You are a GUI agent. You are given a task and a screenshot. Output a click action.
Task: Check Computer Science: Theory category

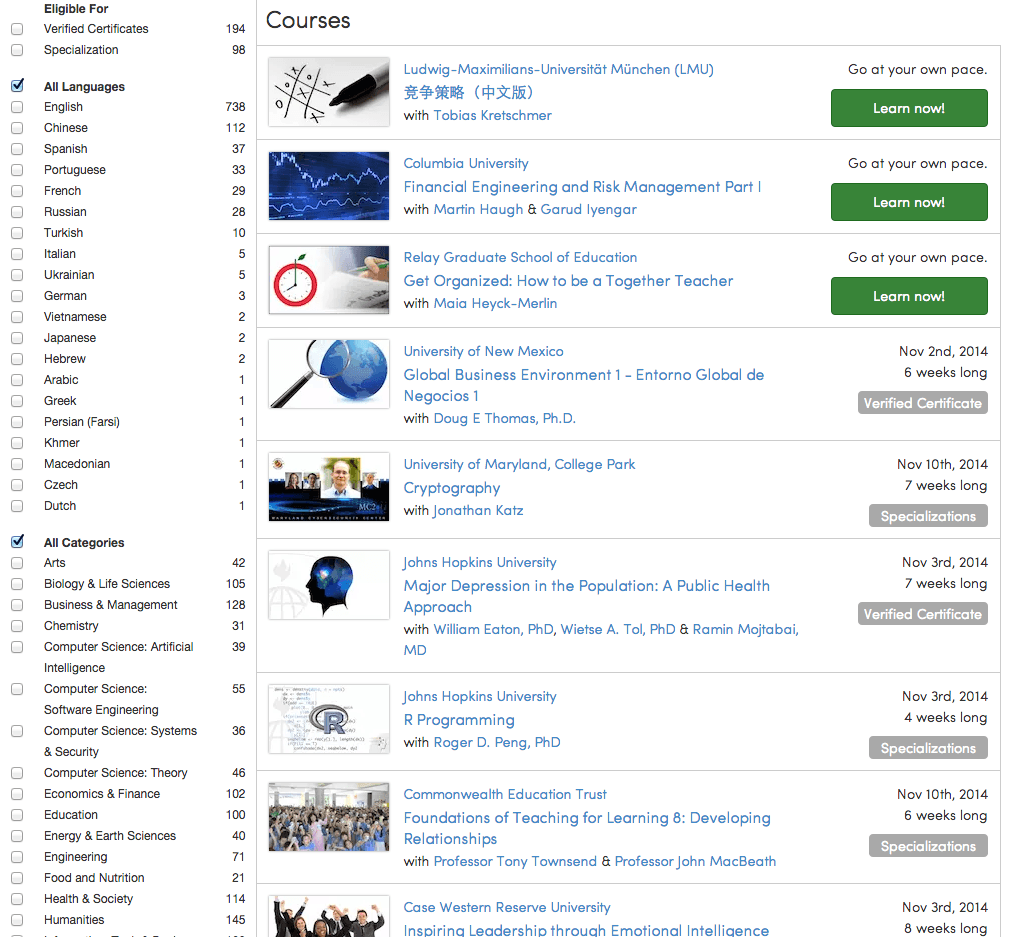[17, 773]
